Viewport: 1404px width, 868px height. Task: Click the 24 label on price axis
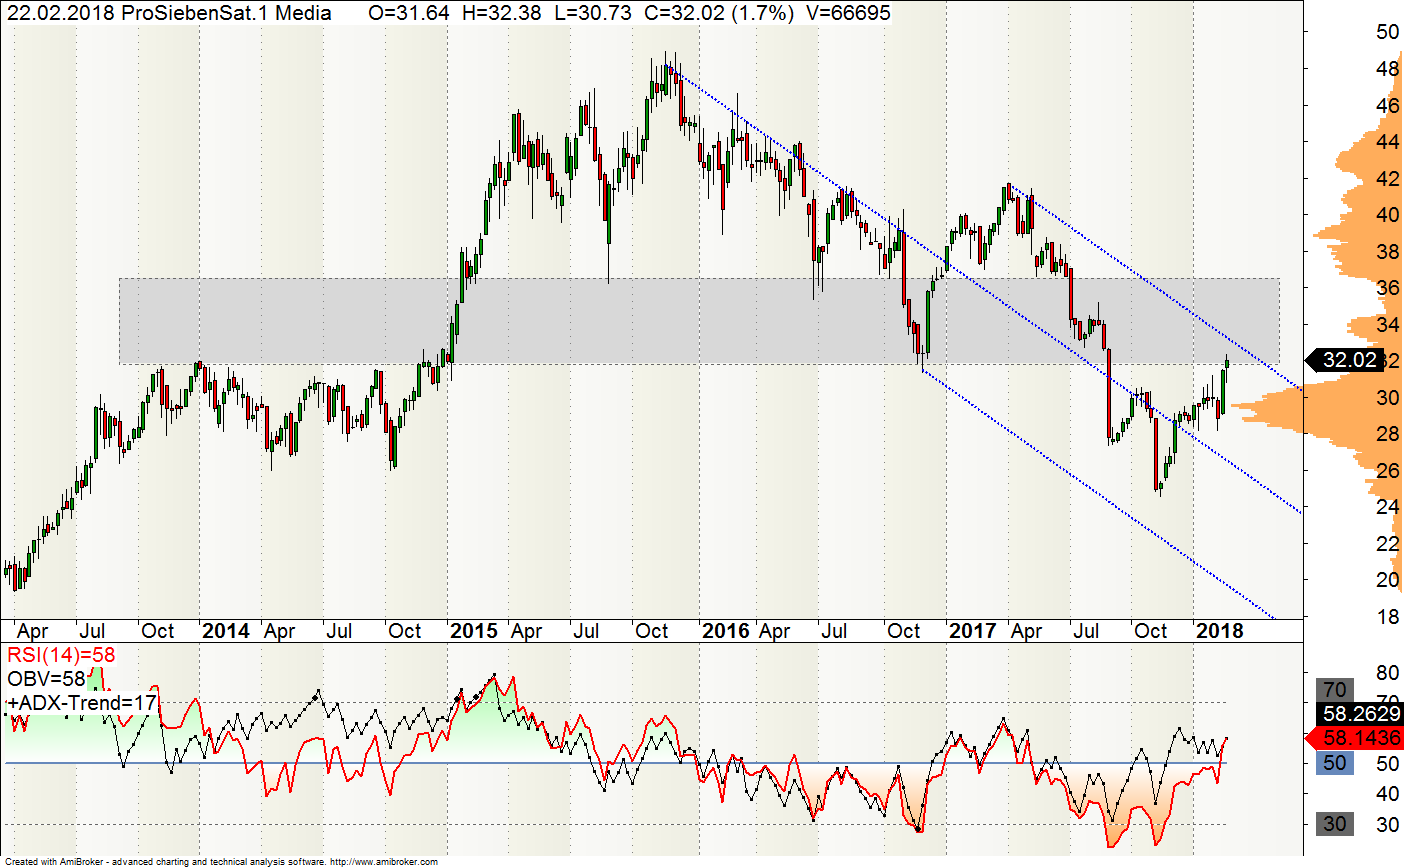coord(1387,507)
